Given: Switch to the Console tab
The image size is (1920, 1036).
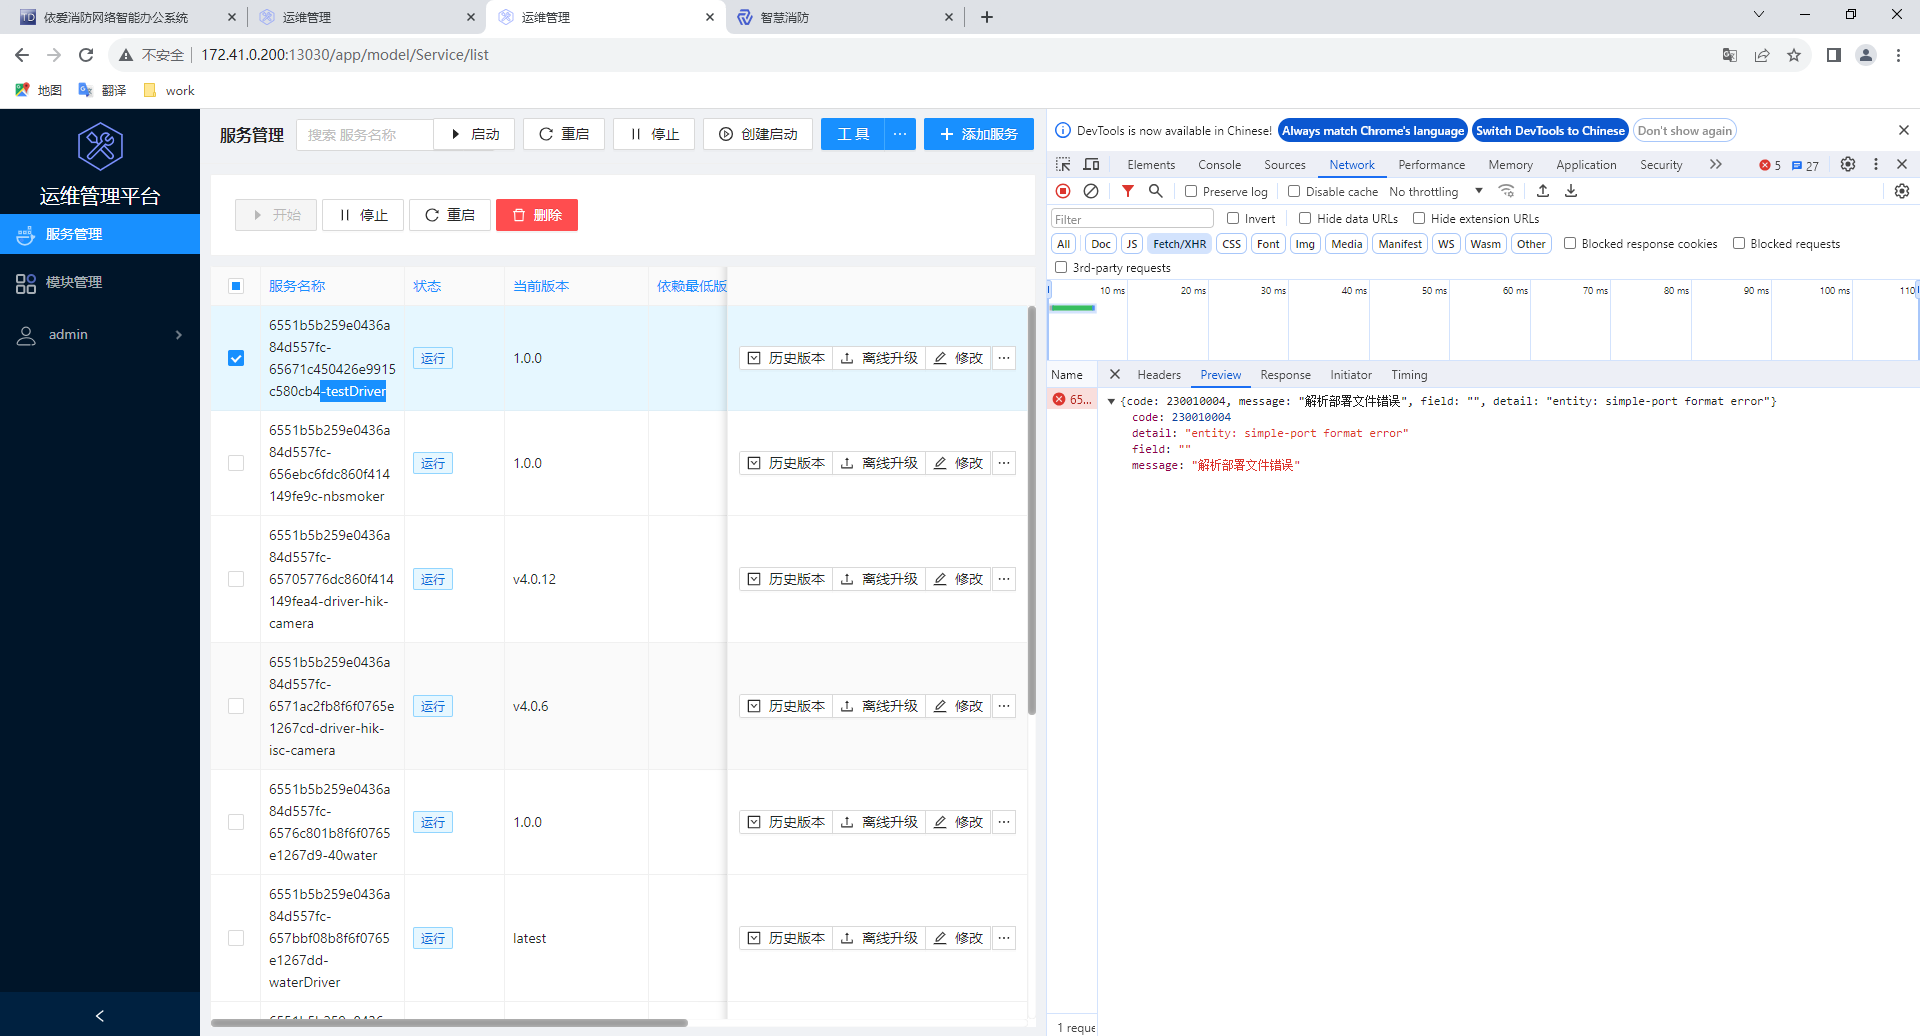Looking at the screenshot, I should (x=1219, y=165).
